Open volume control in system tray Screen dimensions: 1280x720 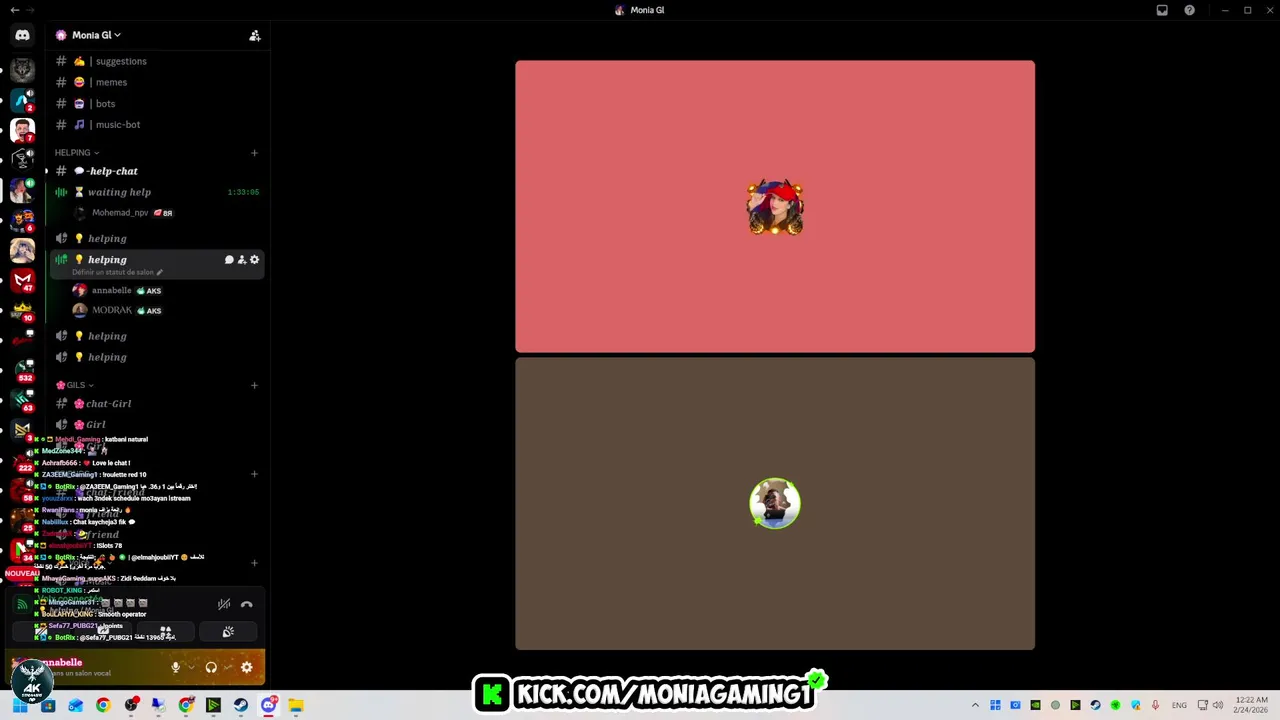click(x=1218, y=705)
